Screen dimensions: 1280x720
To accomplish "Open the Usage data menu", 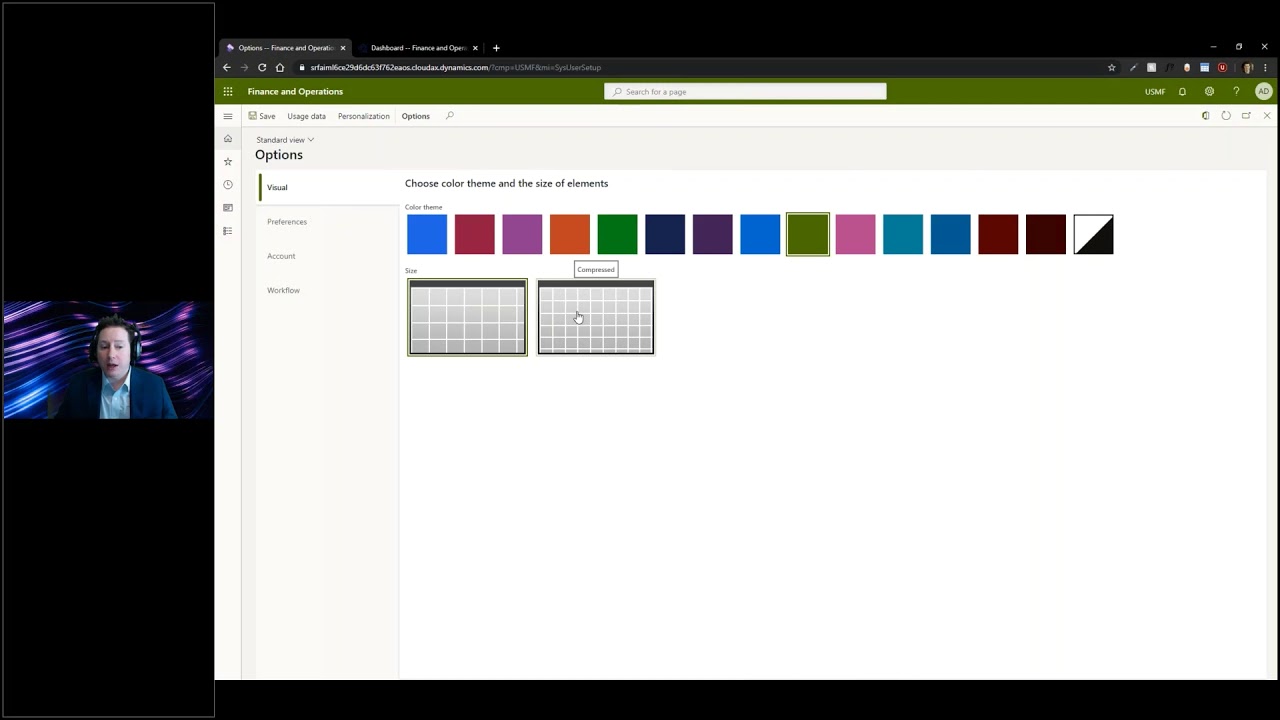I will (x=306, y=116).
